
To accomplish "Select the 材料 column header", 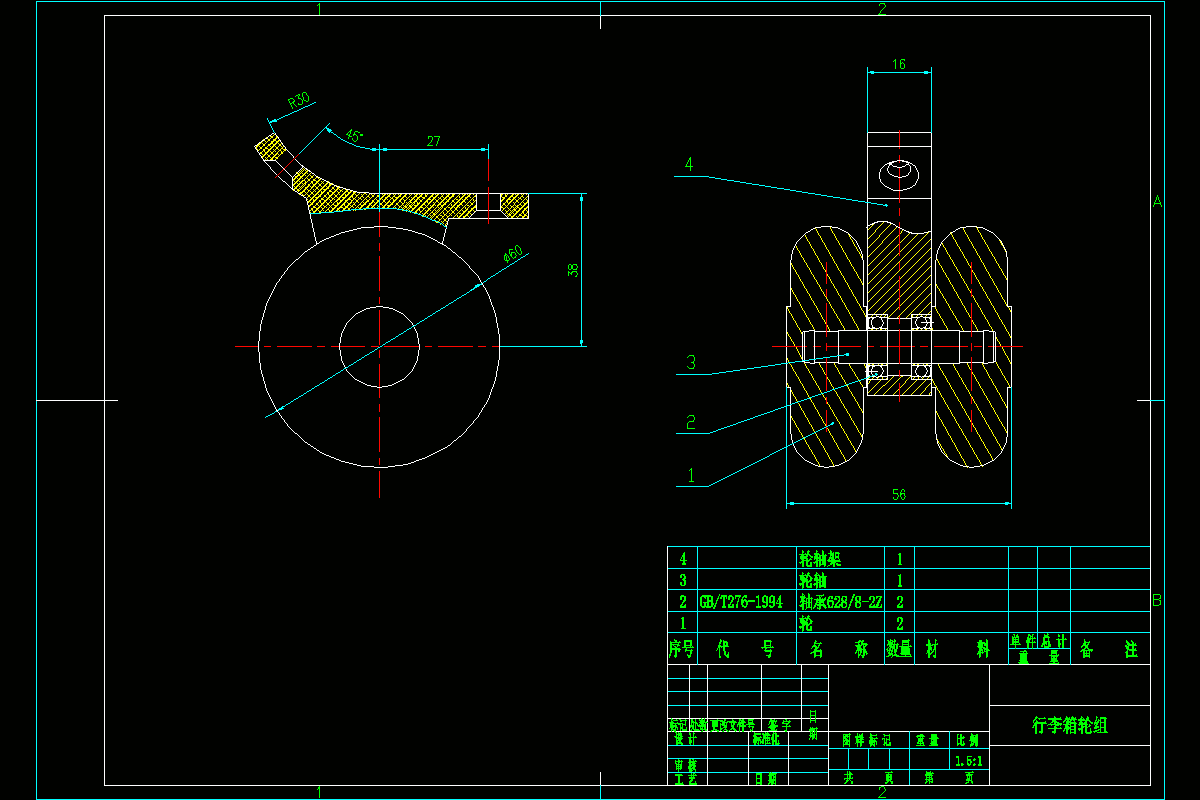I will tap(961, 649).
